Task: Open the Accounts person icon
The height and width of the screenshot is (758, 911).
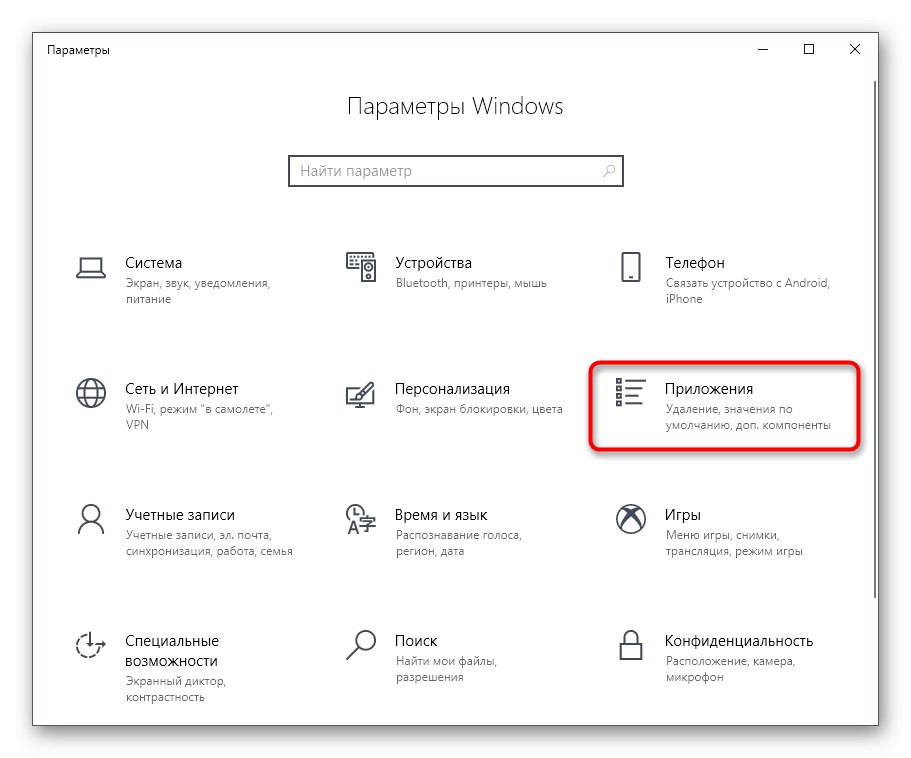Action: [x=91, y=519]
